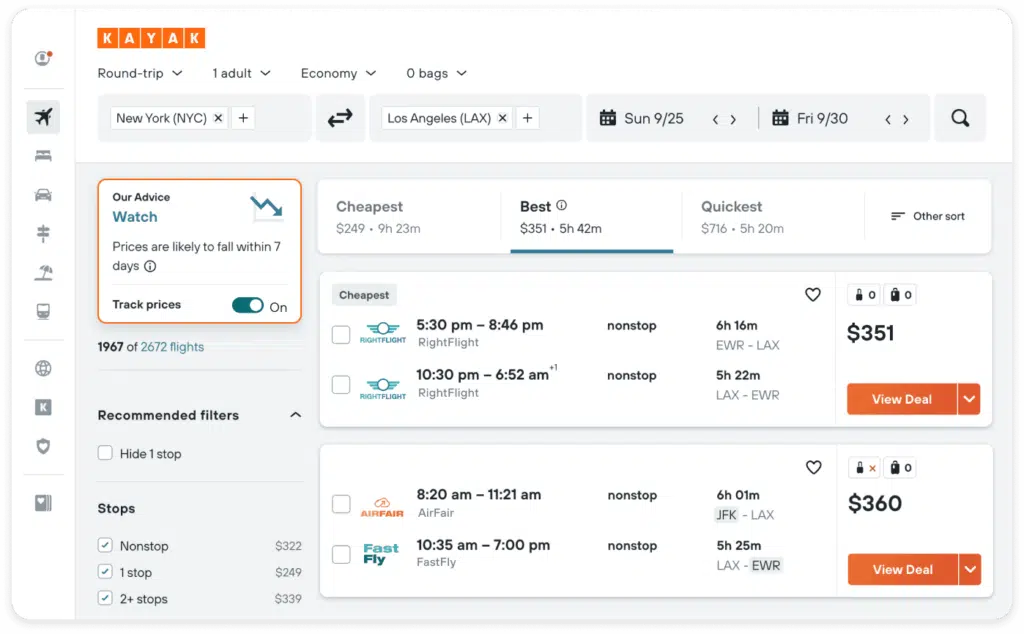Check the Hide 1 stop checkbox
The height and width of the screenshot is (634, 1024).
tap(105, 453)
